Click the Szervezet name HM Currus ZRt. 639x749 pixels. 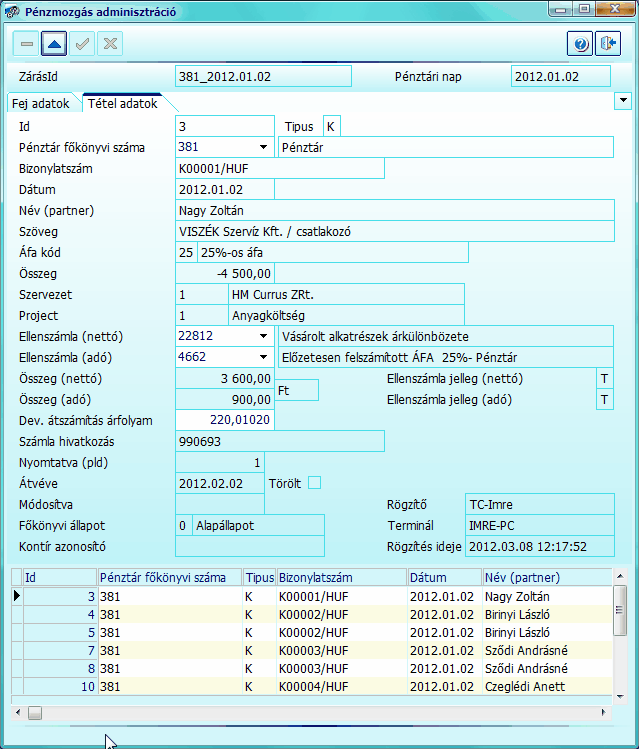(346, 295)
